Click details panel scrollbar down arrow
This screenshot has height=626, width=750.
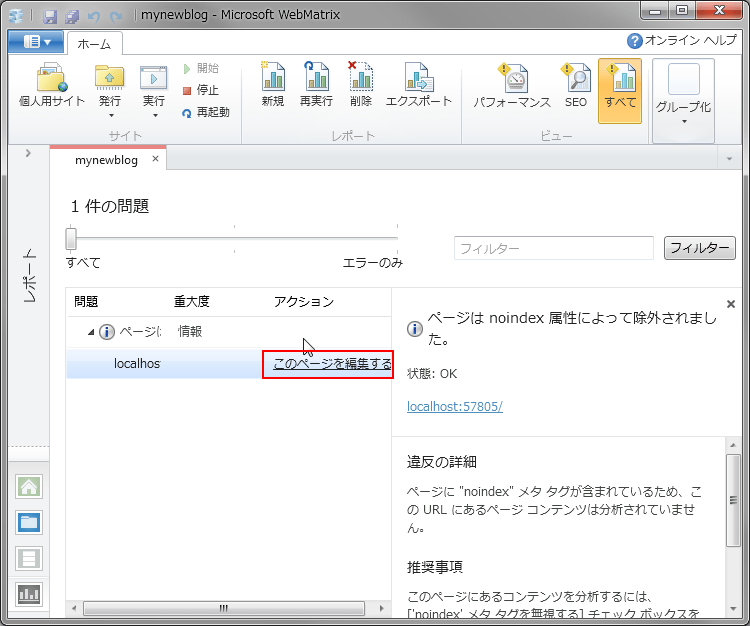(733, 609)
